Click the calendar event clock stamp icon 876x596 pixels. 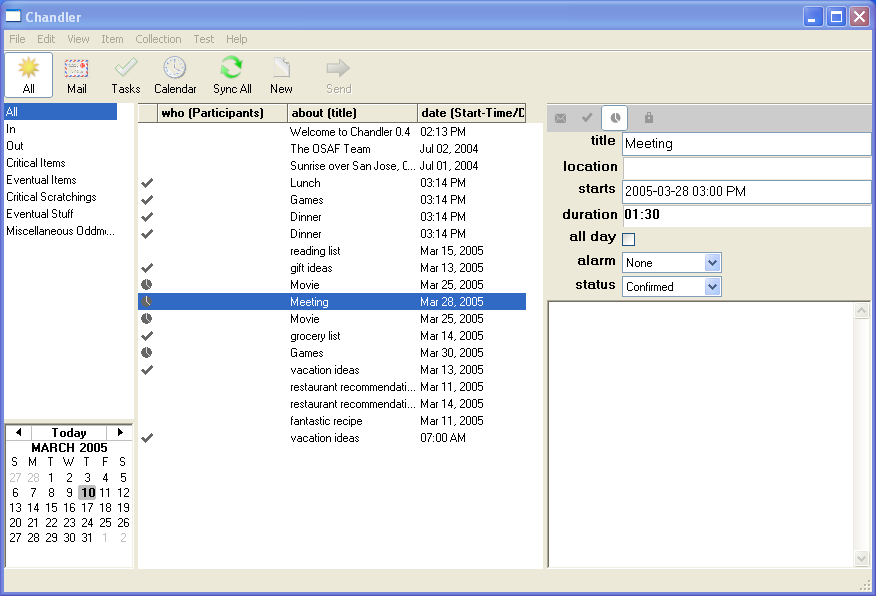(x=615, y=118)
